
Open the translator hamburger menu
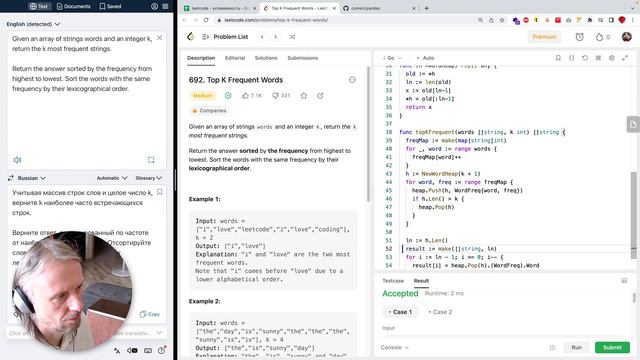tap(165, 6)
